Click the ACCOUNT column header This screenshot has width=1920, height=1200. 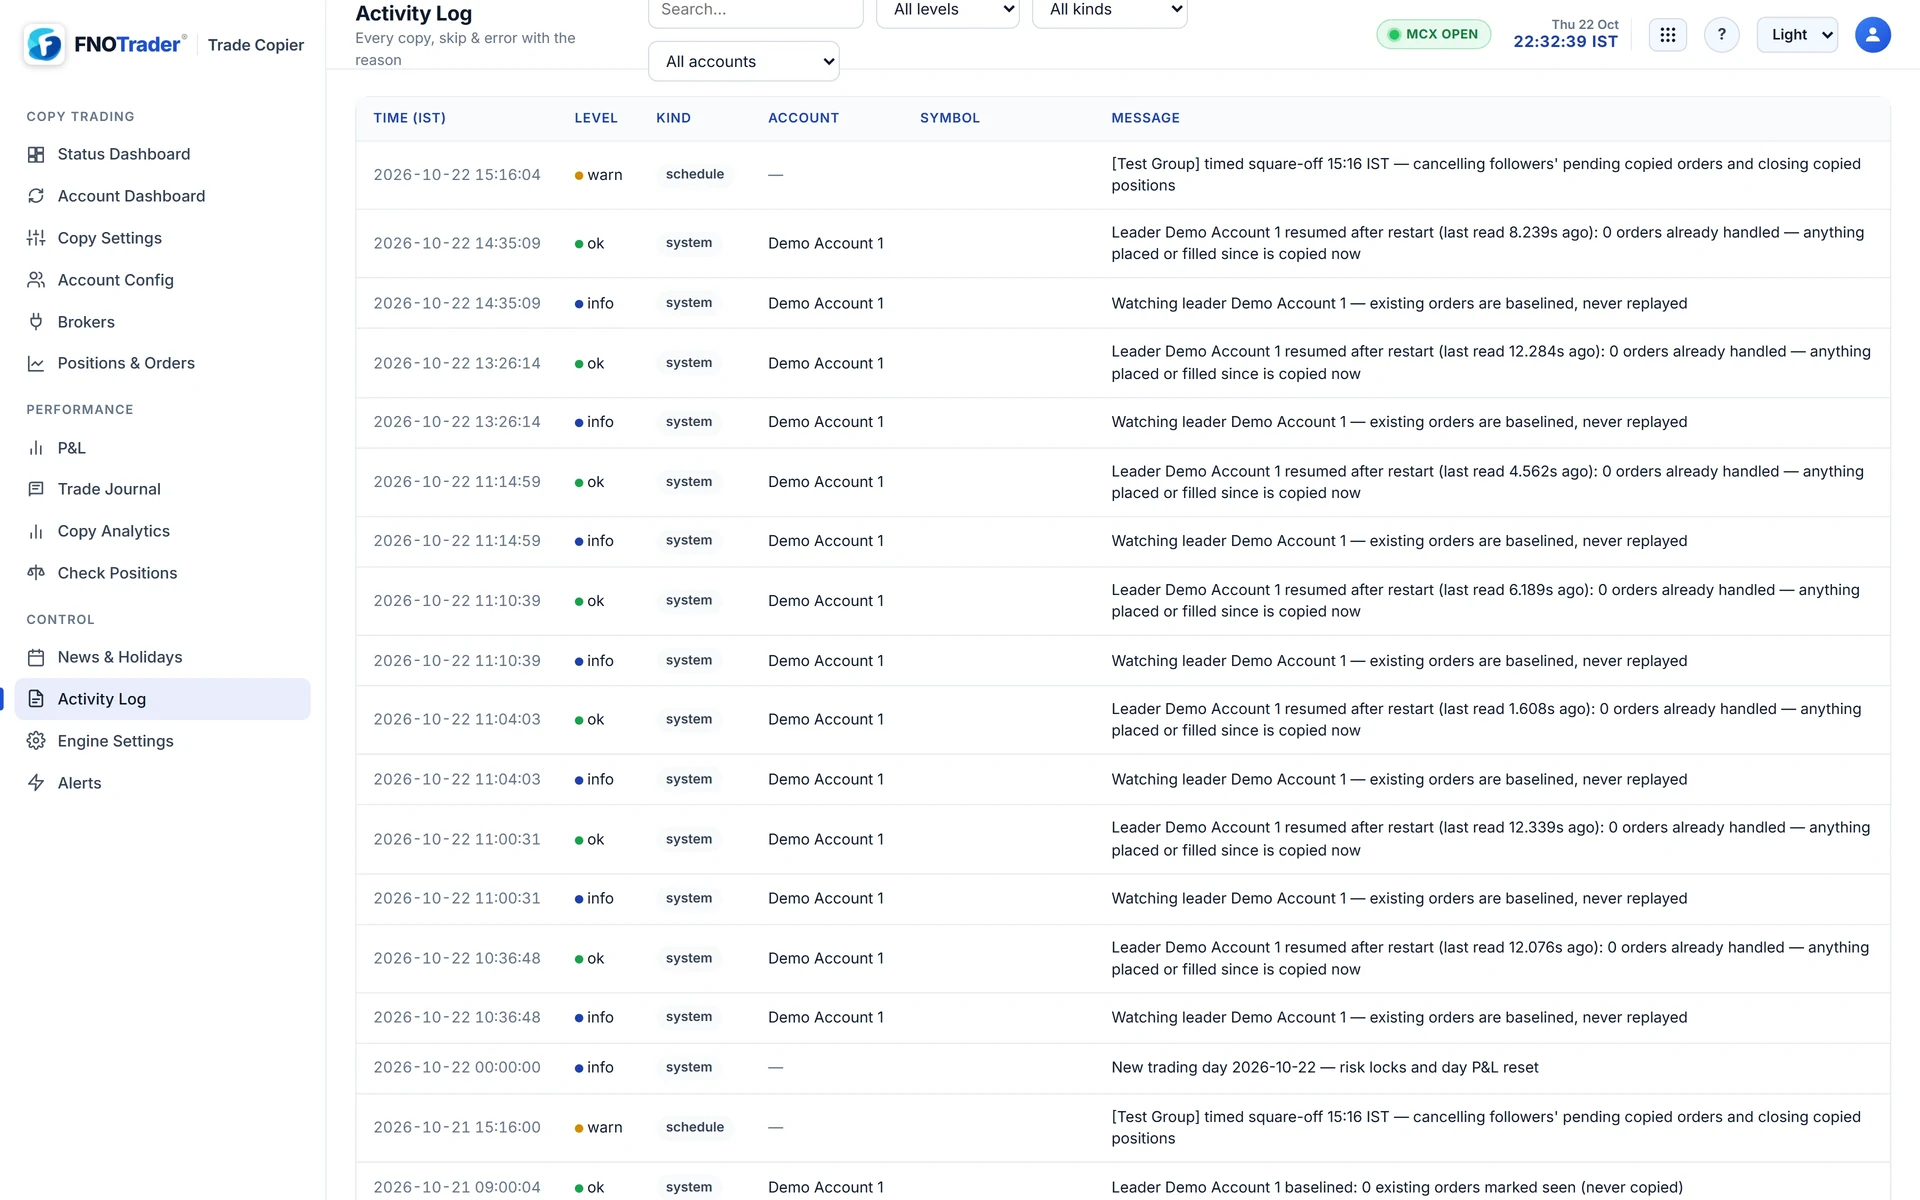803,118
